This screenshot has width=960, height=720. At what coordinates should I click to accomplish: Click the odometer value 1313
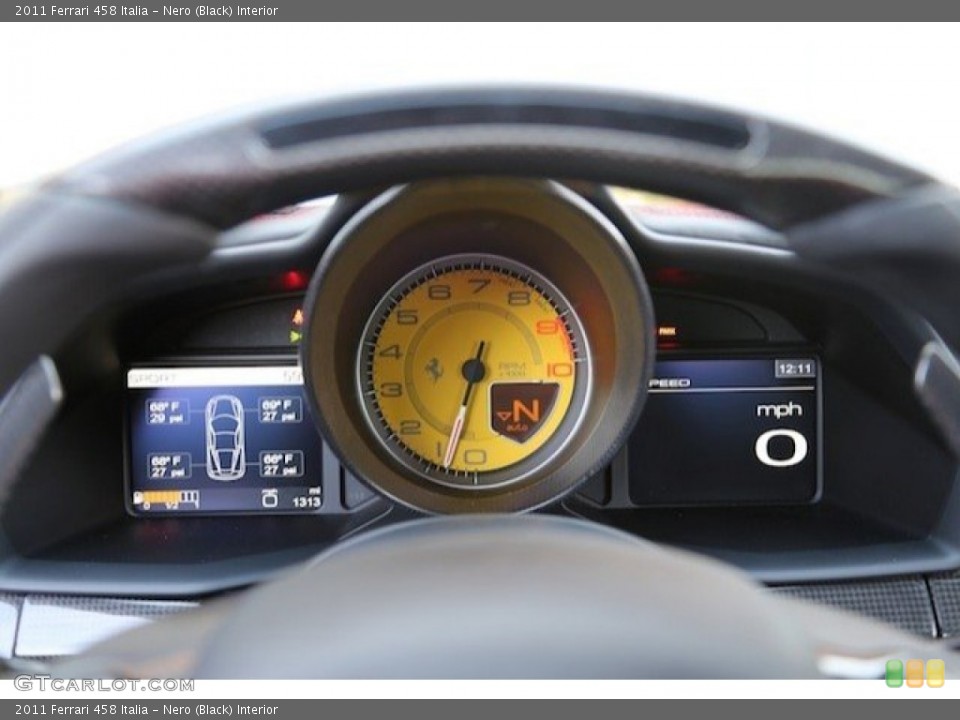(x=307, y=501)
